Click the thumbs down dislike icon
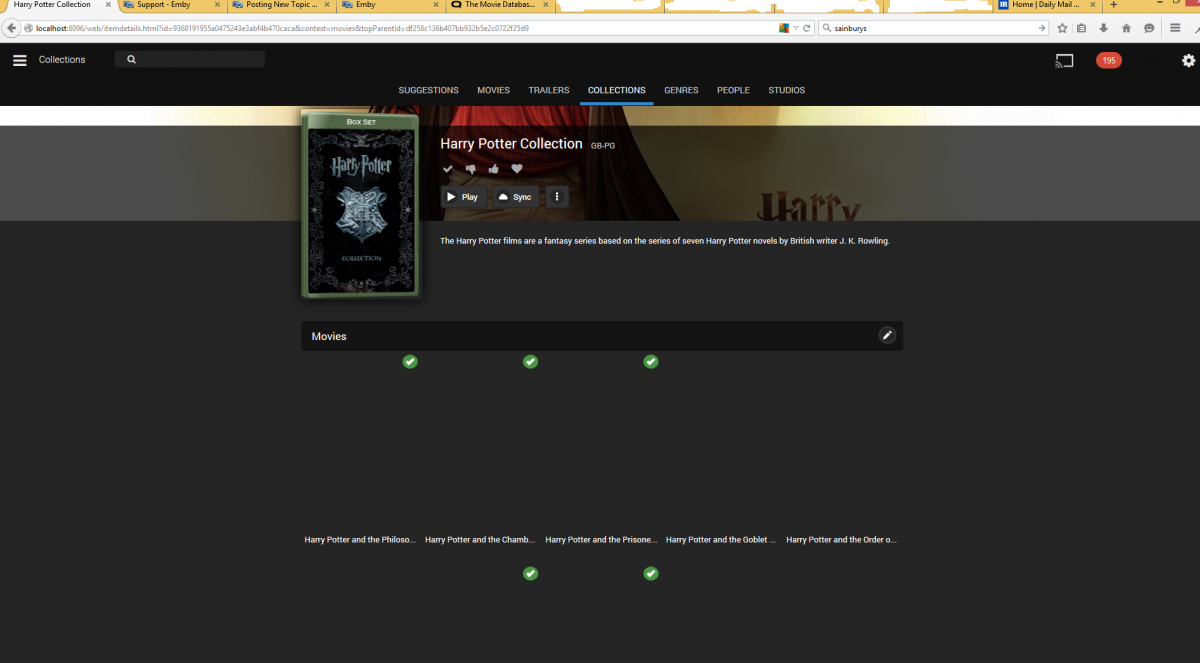 pos(471,169)
